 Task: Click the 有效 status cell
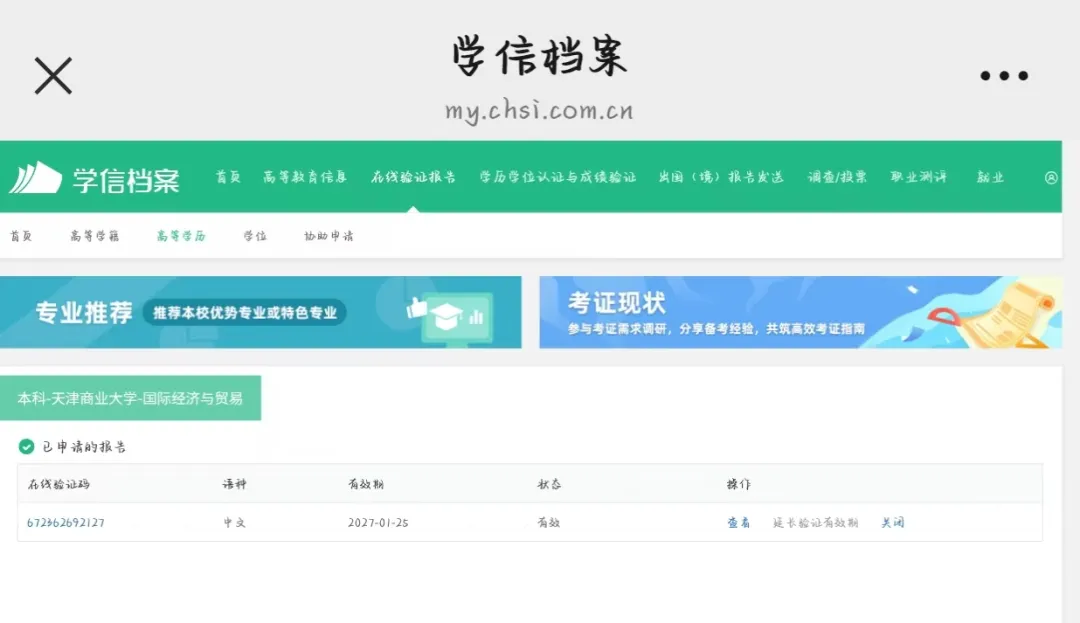[548, 522]
